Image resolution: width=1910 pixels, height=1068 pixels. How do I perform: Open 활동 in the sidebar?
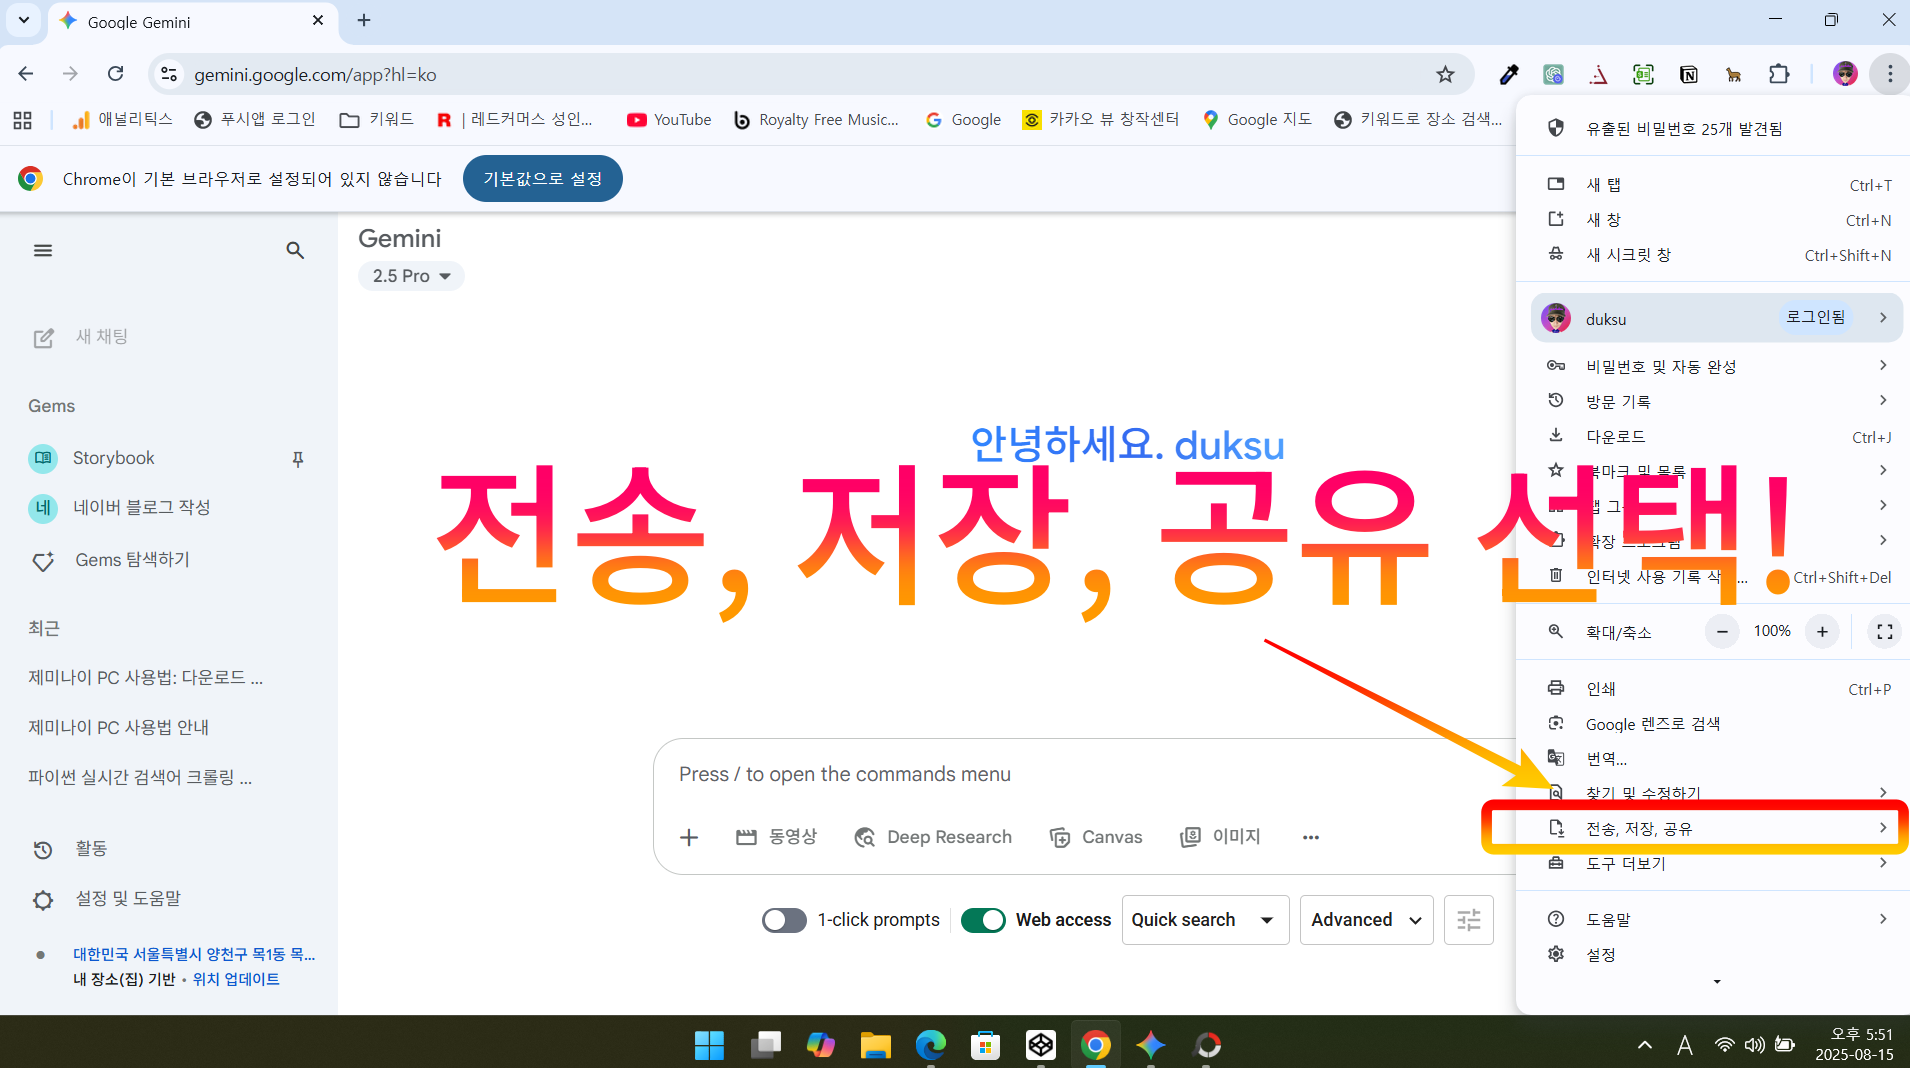[70, 849]
